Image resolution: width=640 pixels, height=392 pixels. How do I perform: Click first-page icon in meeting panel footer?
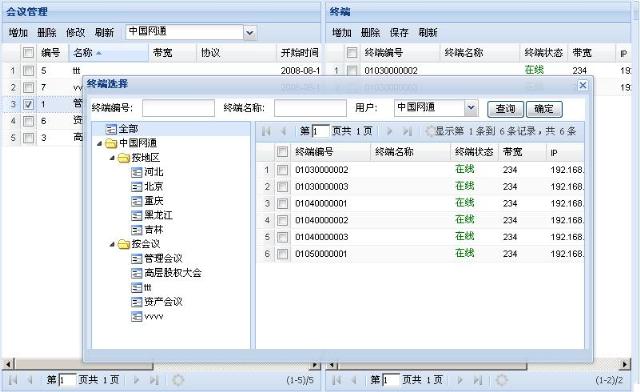[13, 380]
